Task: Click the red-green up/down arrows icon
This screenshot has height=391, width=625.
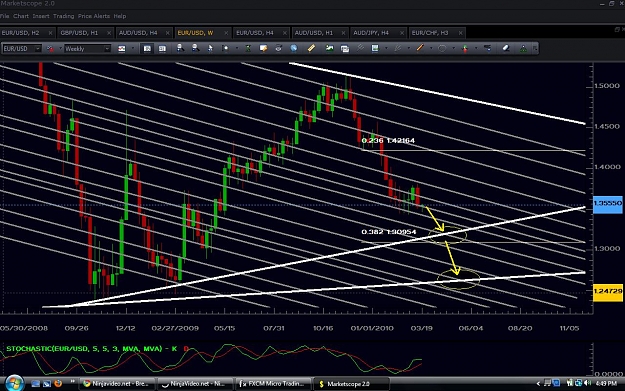Action: tap(465, 48)
